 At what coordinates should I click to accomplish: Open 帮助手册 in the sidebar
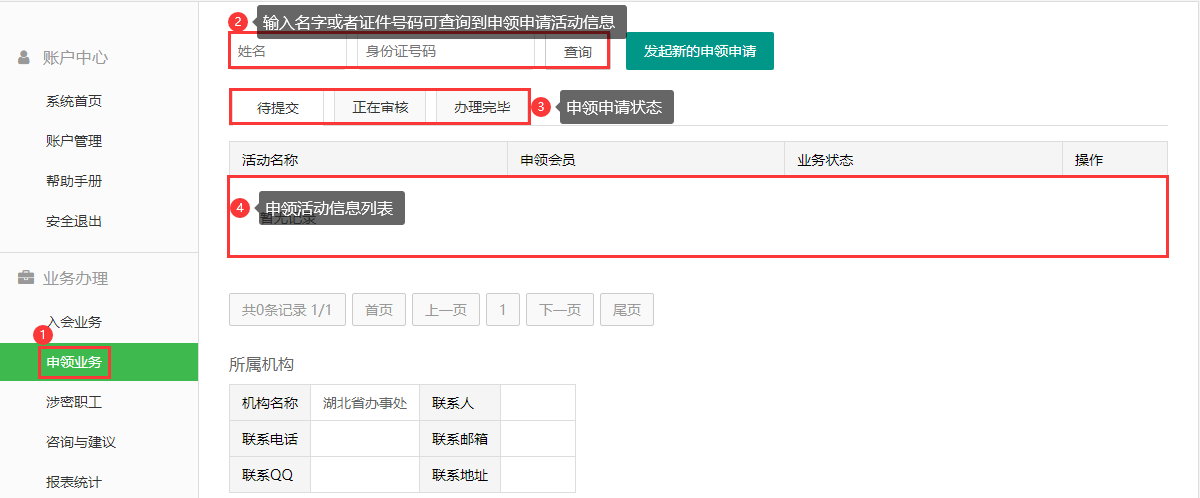point(74,181)
